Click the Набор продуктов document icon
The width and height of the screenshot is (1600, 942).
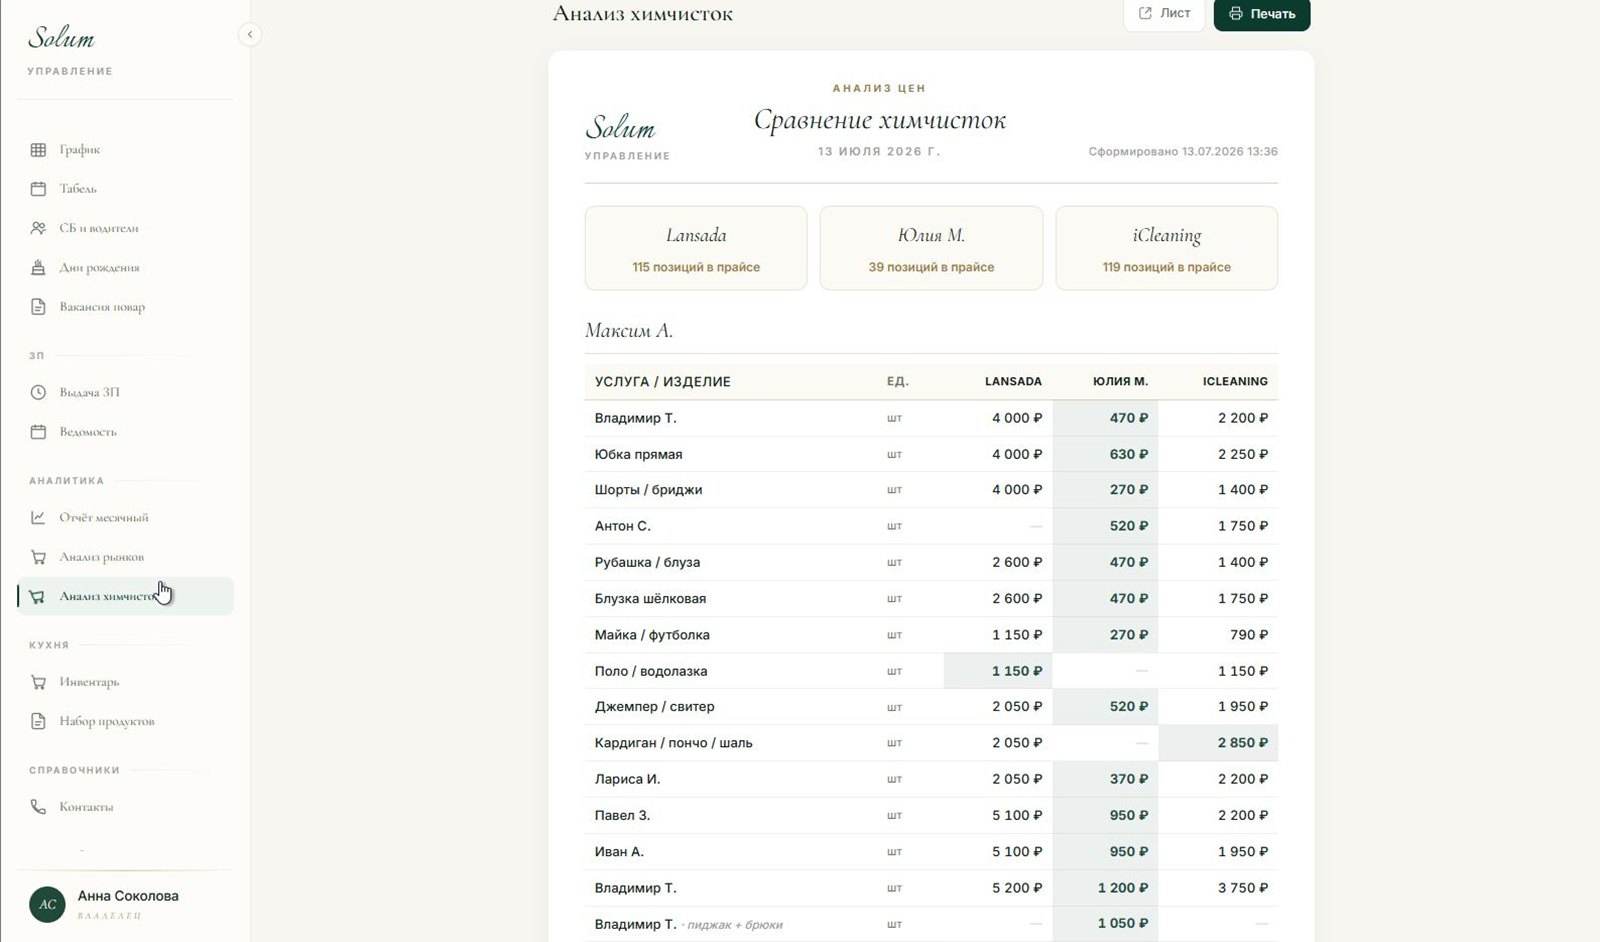(38, 721)
